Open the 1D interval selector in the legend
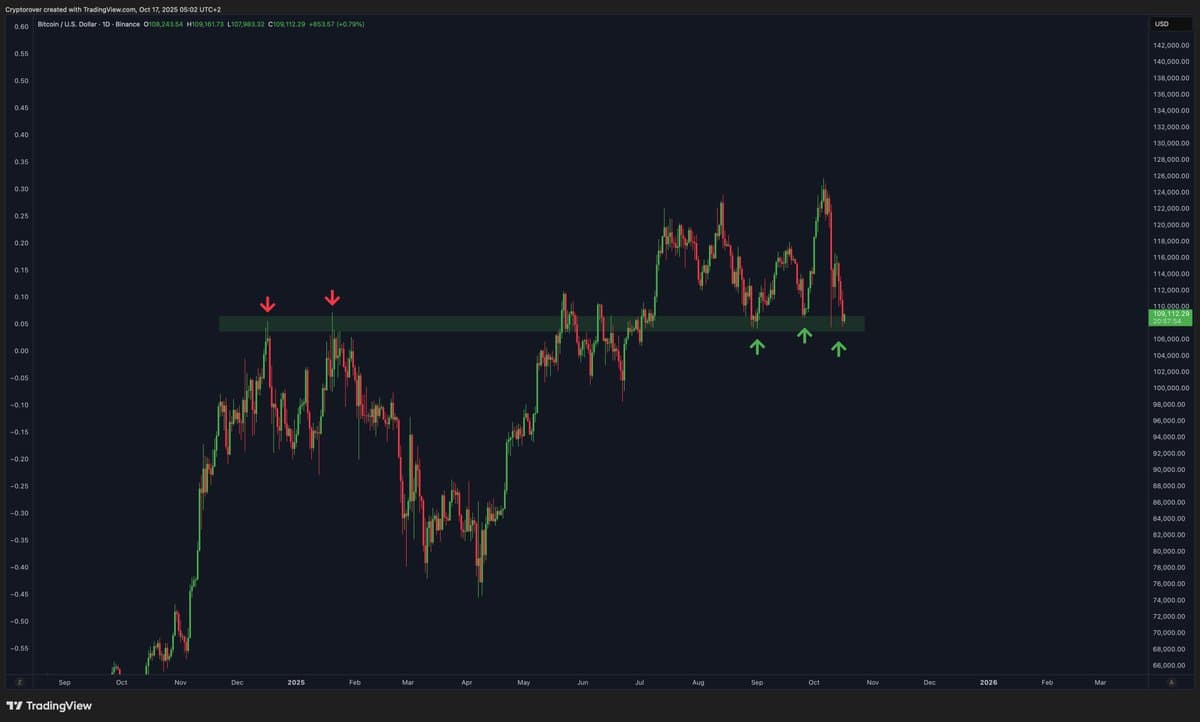 (107, 24)
